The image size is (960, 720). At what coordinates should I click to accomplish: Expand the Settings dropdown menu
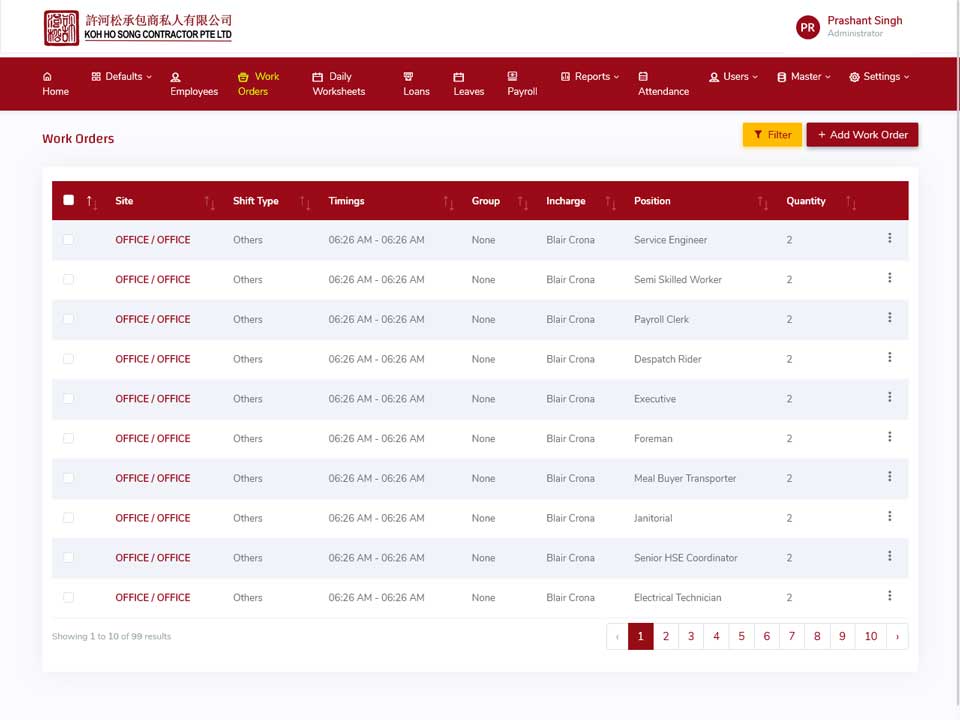879,77
